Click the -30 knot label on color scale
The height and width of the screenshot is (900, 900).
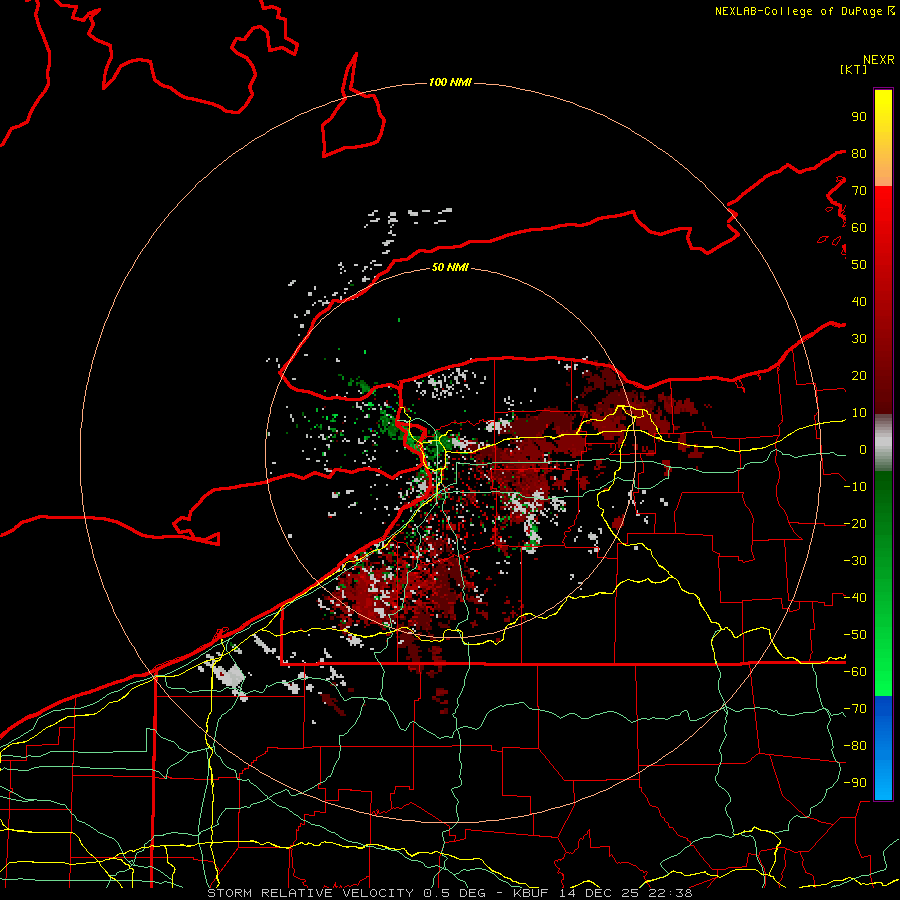855,561
